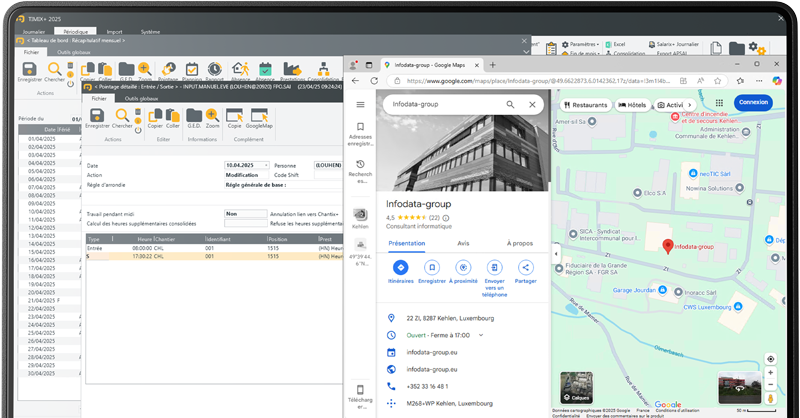Image resolution: width=800 pixels, height=418 pixels.
Task: Select the Restaurants filter chip
Action: pyautogui.click(x=584, y=104)
